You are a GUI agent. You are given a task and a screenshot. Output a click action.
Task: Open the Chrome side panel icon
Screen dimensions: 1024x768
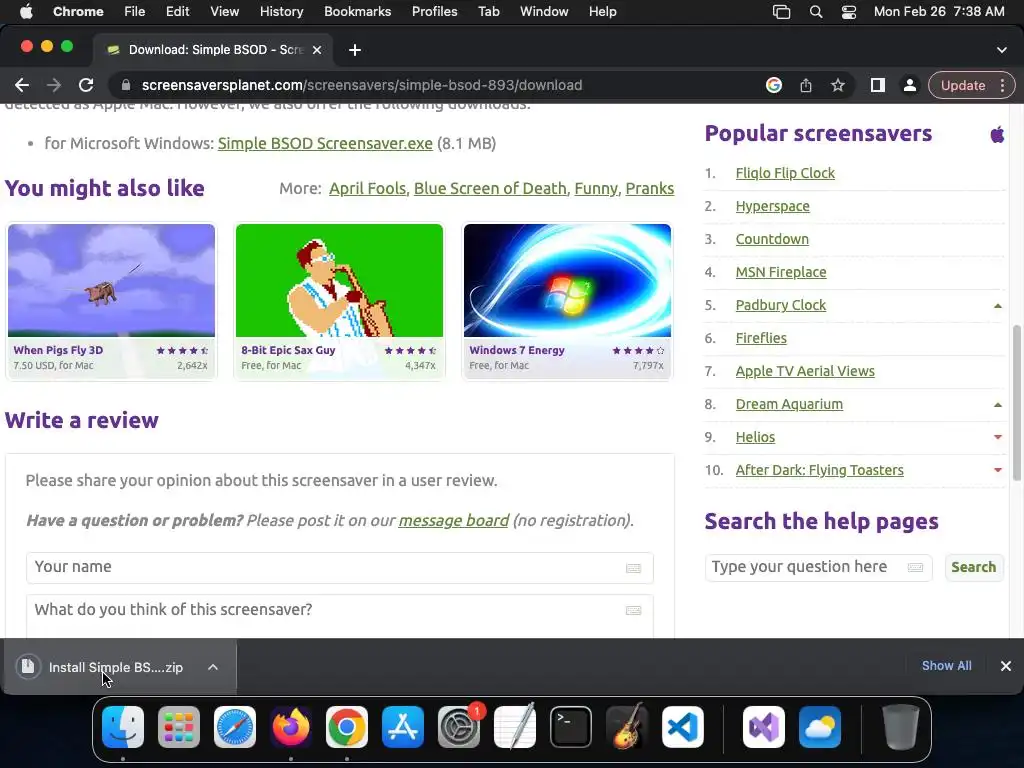[878, 86]
